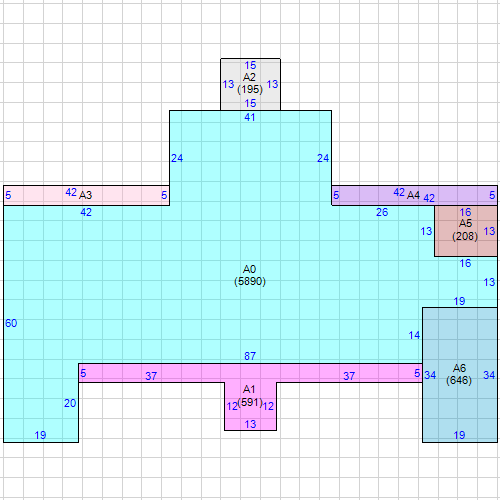Select the left 24 dimension of A0
The height and width of the screenshot is (500, 500).
[x=177, y=158]
